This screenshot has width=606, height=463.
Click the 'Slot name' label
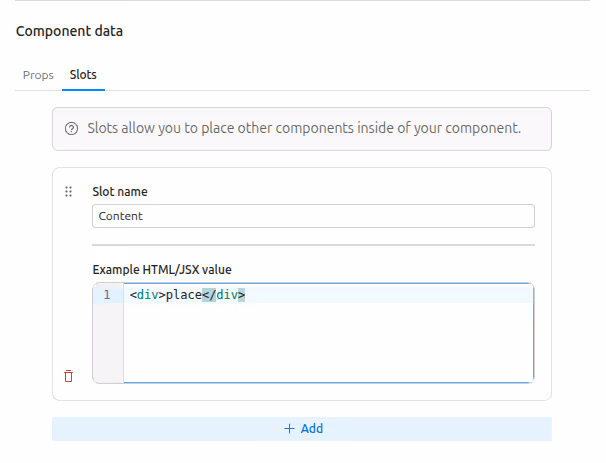[120, 192]
